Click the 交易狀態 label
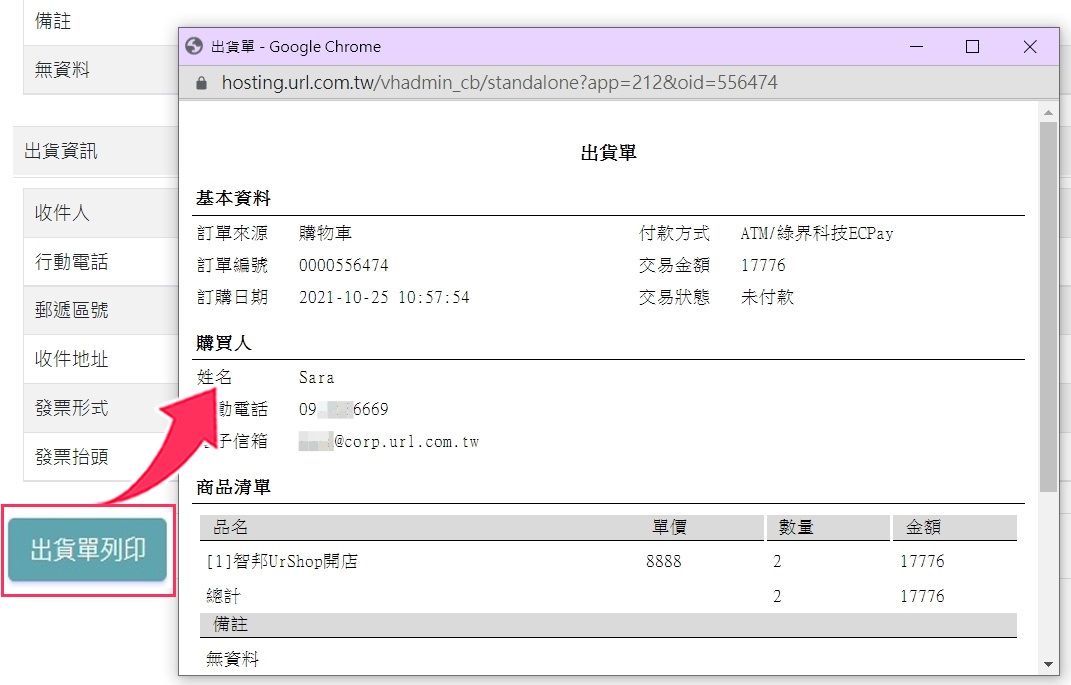 tap(674, 297)
